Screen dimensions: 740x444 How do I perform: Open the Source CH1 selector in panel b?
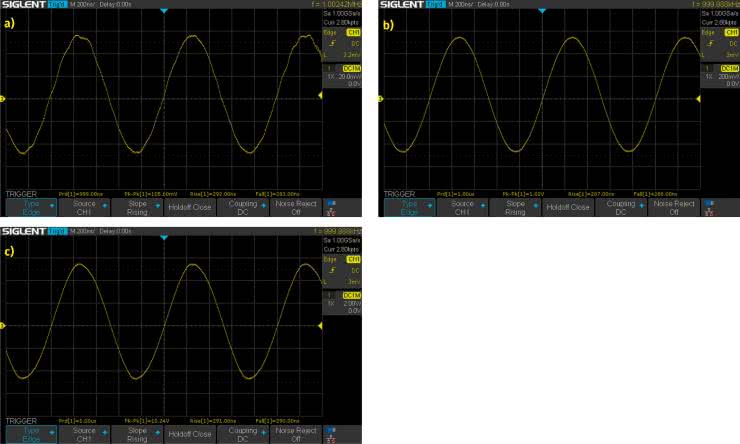coord(461,207)
